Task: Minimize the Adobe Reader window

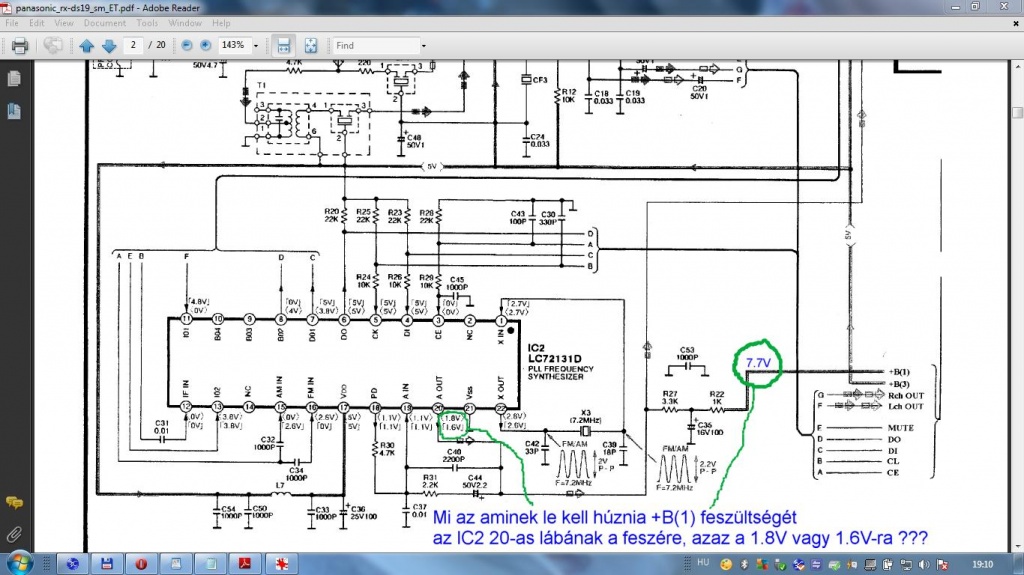Action: pyautogui.click(x=955, y=7)
